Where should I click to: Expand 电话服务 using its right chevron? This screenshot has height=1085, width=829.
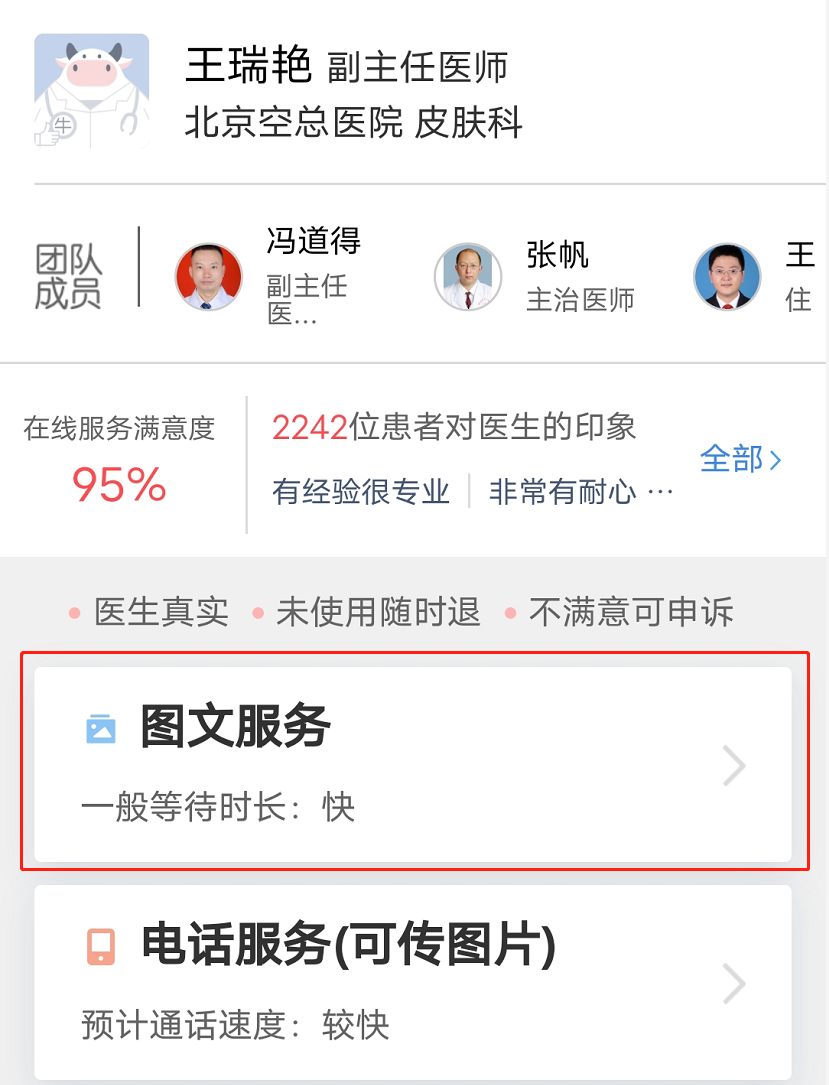click(734, 983)
